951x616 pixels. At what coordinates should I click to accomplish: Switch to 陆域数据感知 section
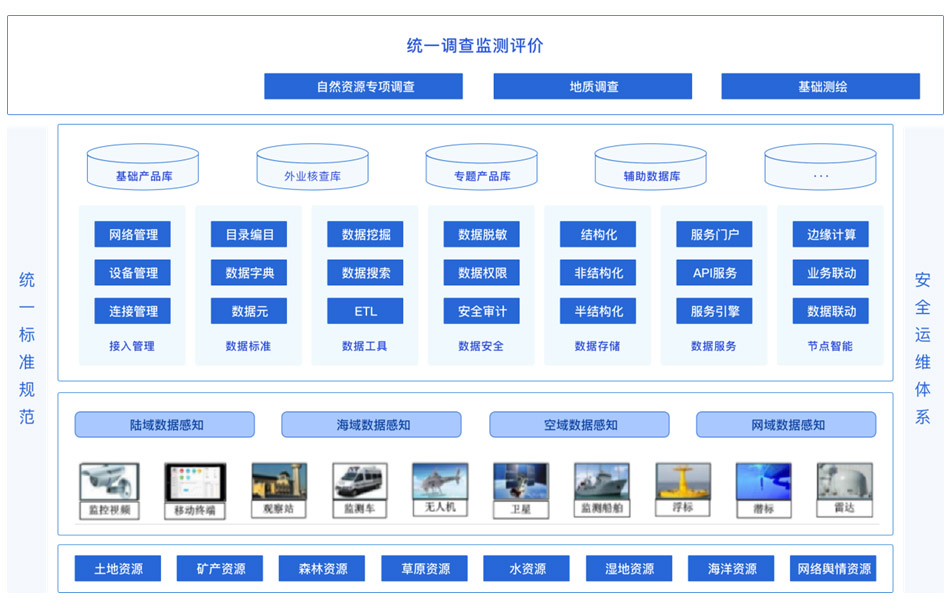165,425
